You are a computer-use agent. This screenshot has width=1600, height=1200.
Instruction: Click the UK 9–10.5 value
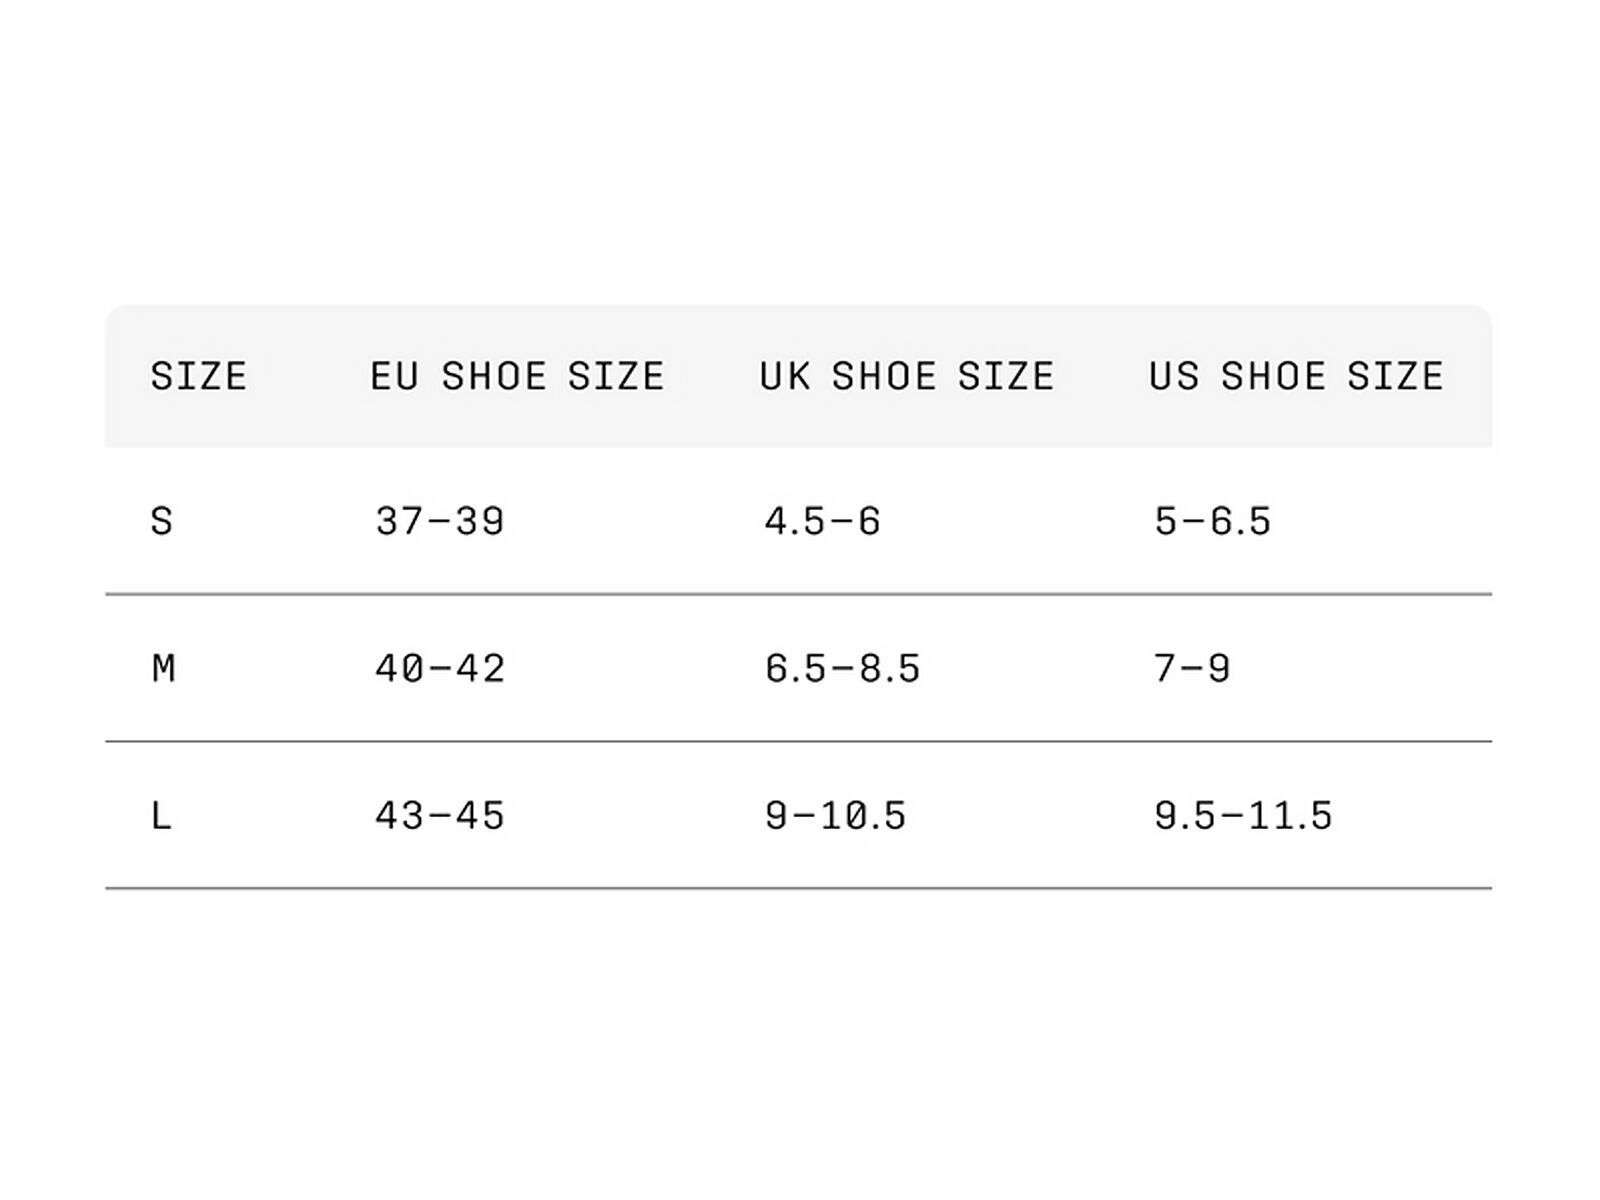(x=835, y=816)
